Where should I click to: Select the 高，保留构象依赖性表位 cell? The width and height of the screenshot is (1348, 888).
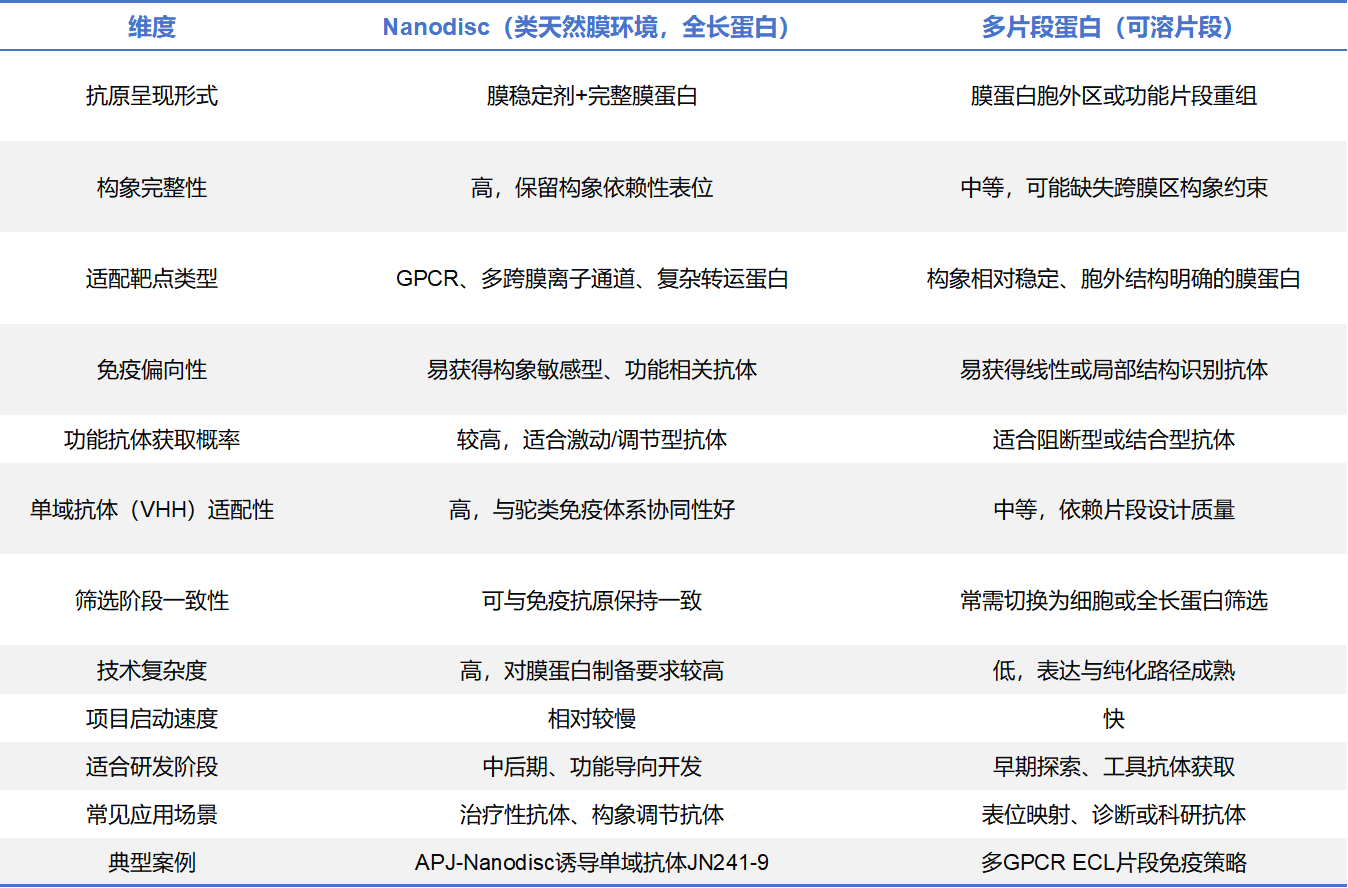coord(591,187)
